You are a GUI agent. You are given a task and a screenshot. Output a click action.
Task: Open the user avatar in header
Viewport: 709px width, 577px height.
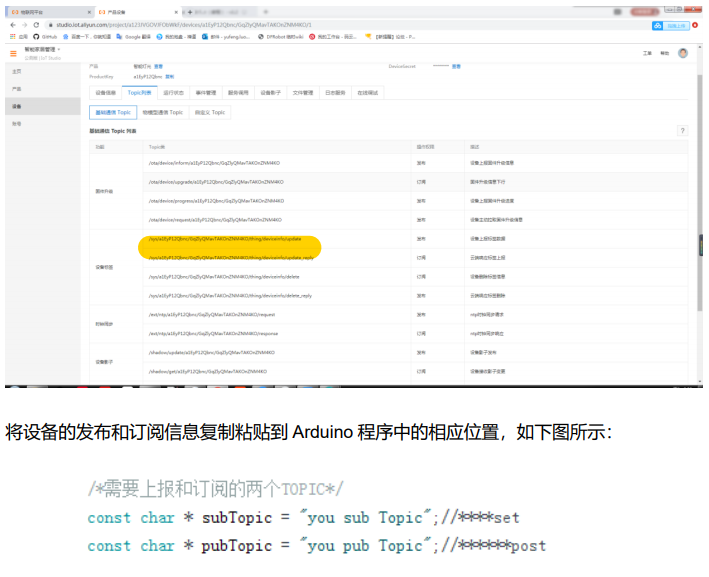click(683, 53)
